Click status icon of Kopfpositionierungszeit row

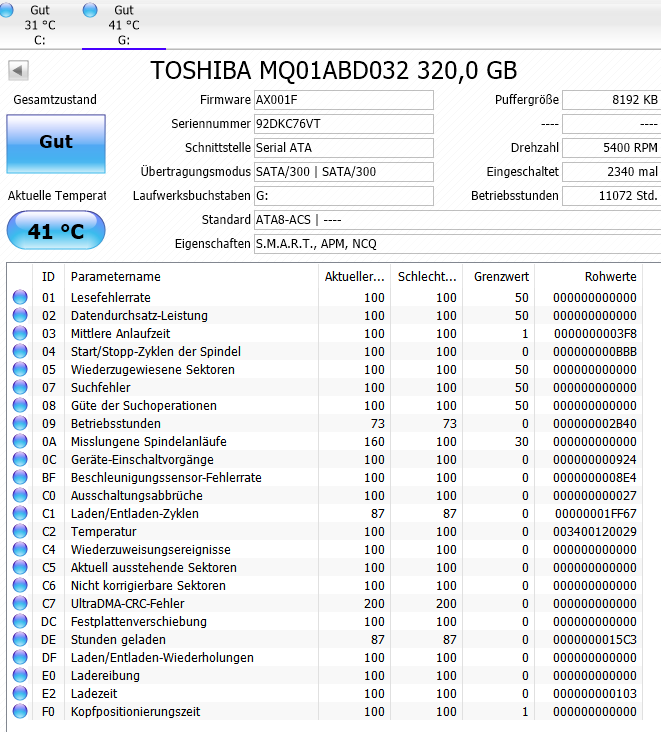[20, 711]
